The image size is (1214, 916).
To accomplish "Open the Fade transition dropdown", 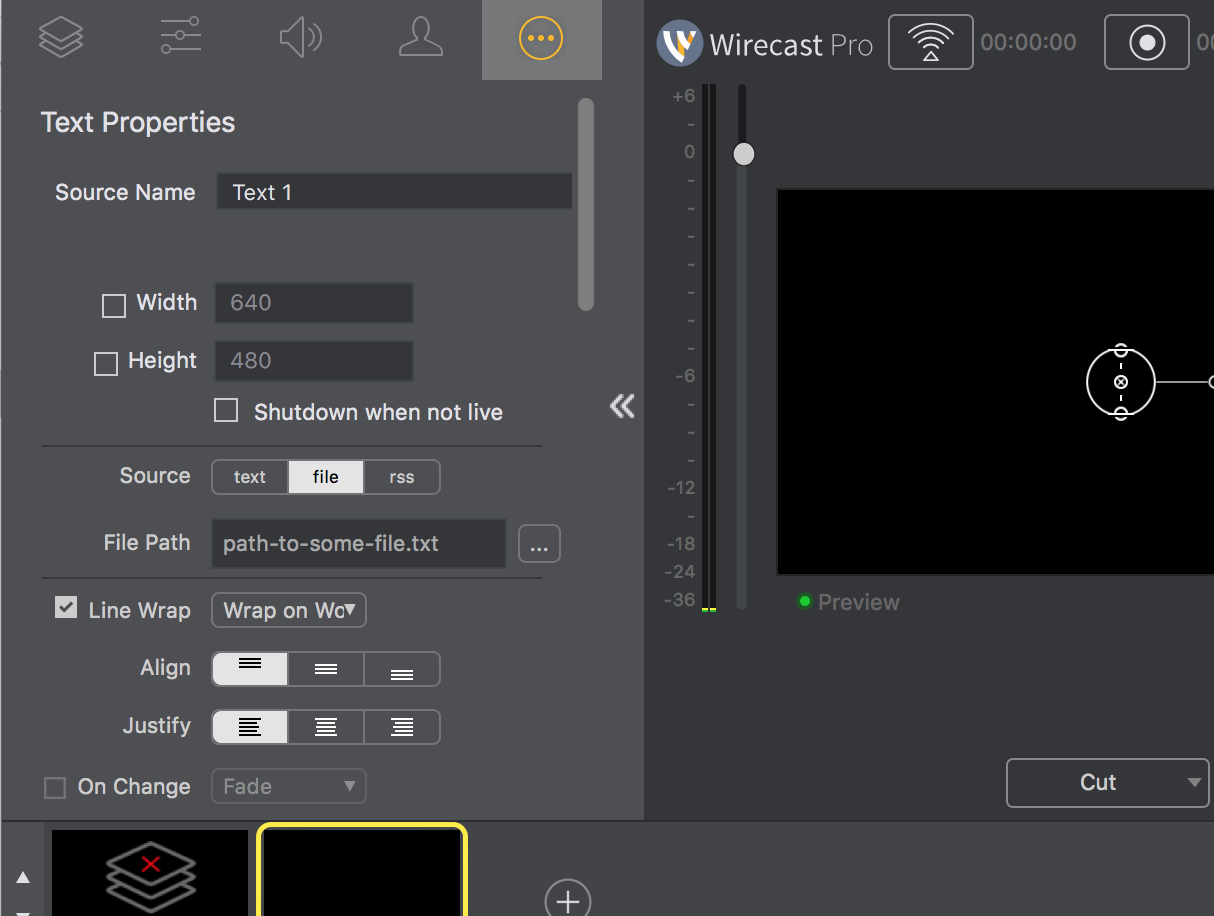I will click(288, 786).
